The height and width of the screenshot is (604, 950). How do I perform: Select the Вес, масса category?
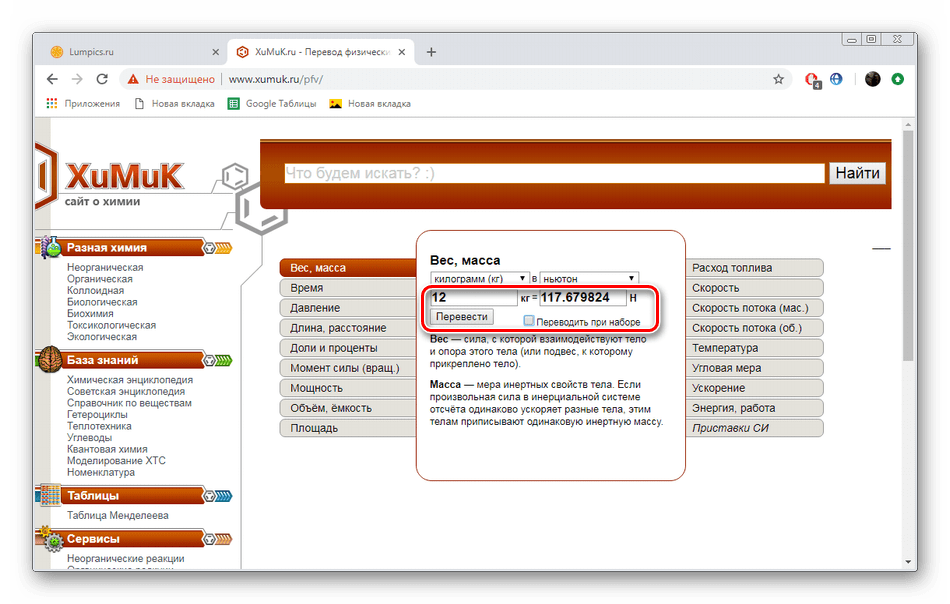point(348,268)
